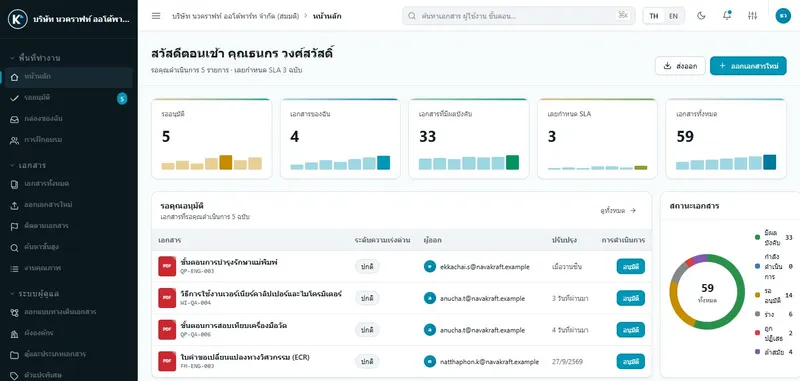Open the tag icon sidebar item
Viewport: 800px width, 381px height.
tap(68, 375)
